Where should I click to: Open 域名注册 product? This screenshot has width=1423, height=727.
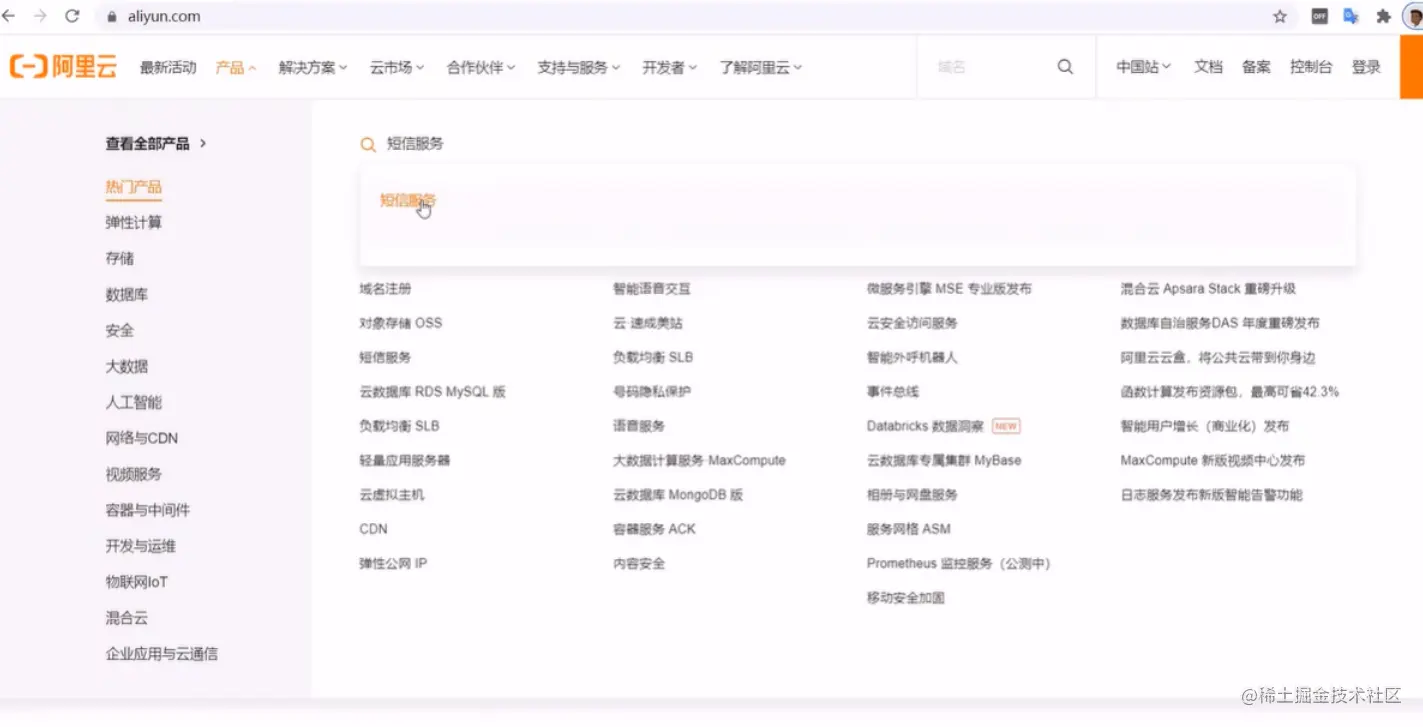click(x=385, y=289)
